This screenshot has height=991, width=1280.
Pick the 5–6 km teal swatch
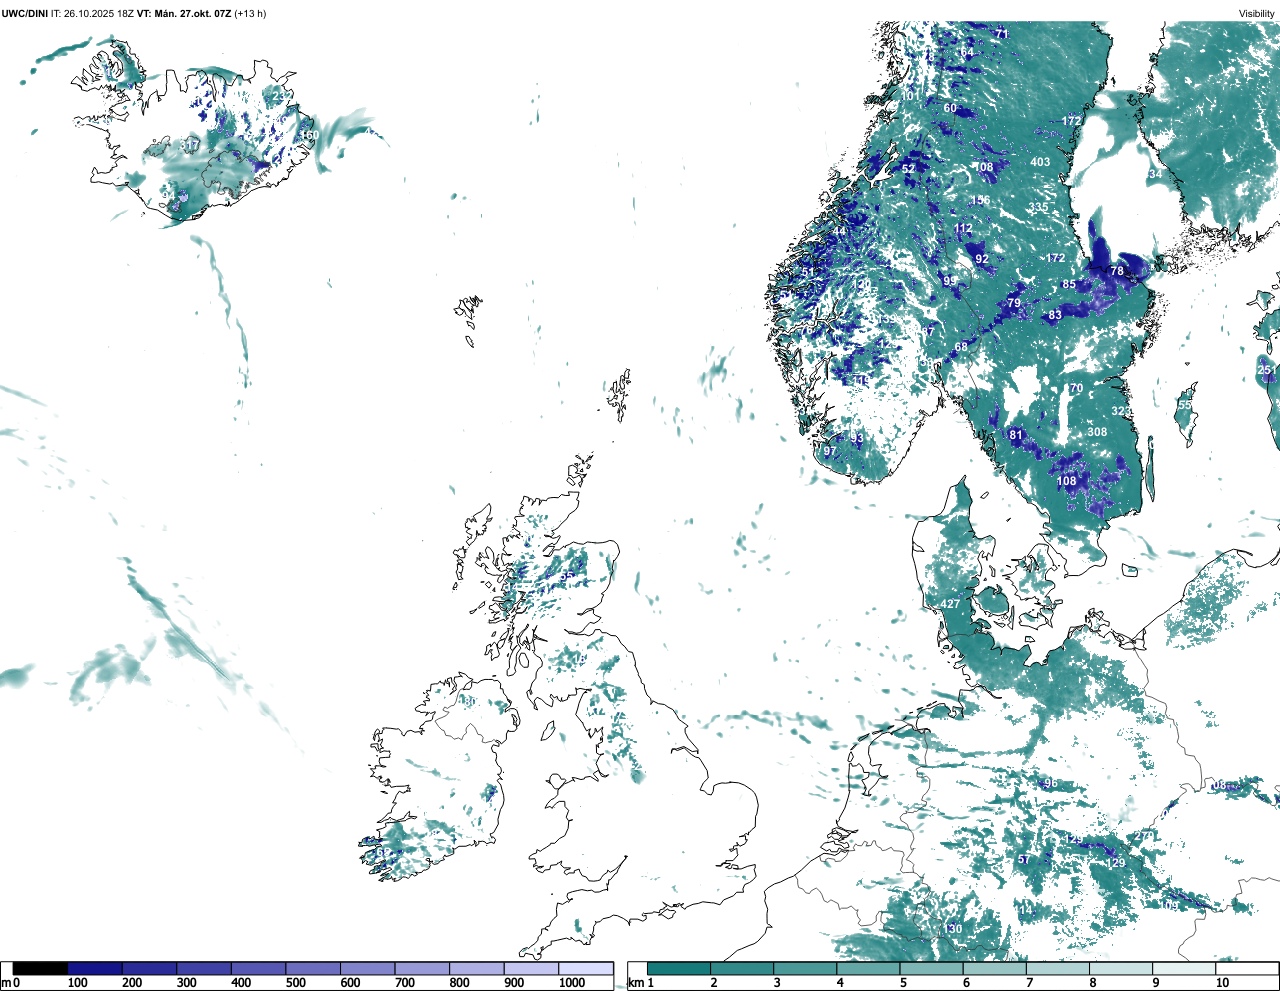click(932, 968)
